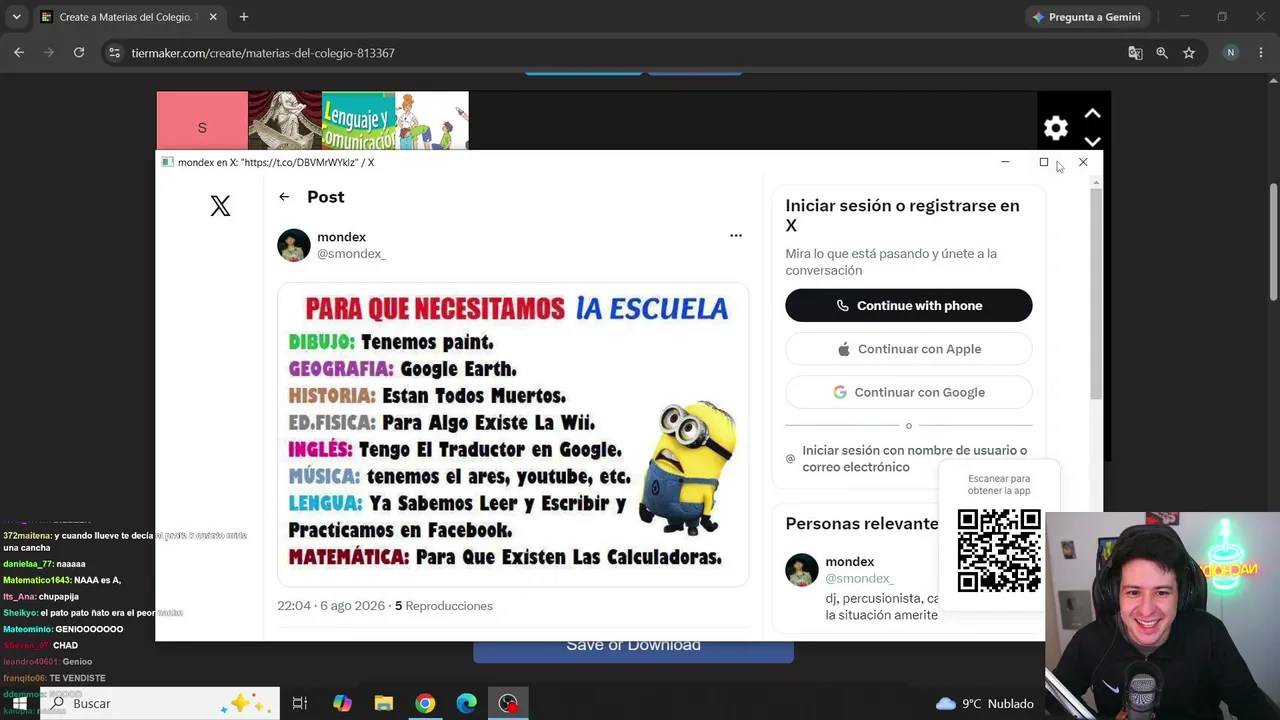Open OBS Studio on the taskbar
Image resolution: width=1280 pixels, height=720 pixels.
point(508,704)
